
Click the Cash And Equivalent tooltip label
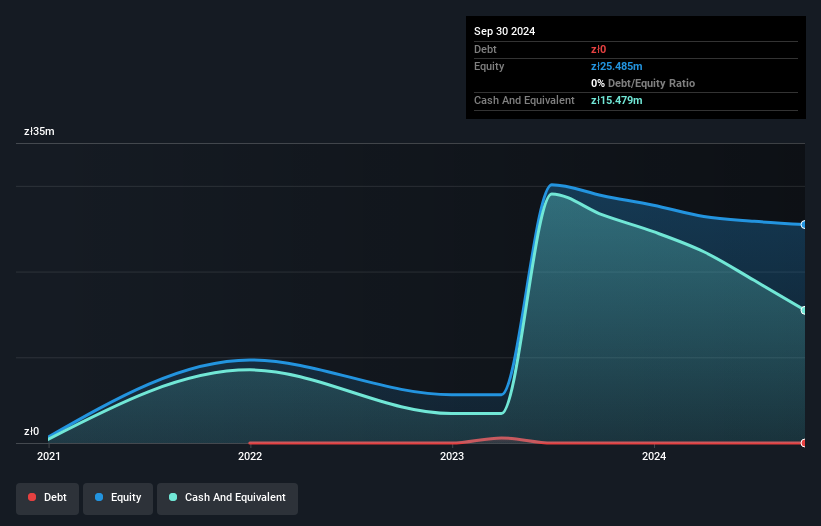coord(524,100)
